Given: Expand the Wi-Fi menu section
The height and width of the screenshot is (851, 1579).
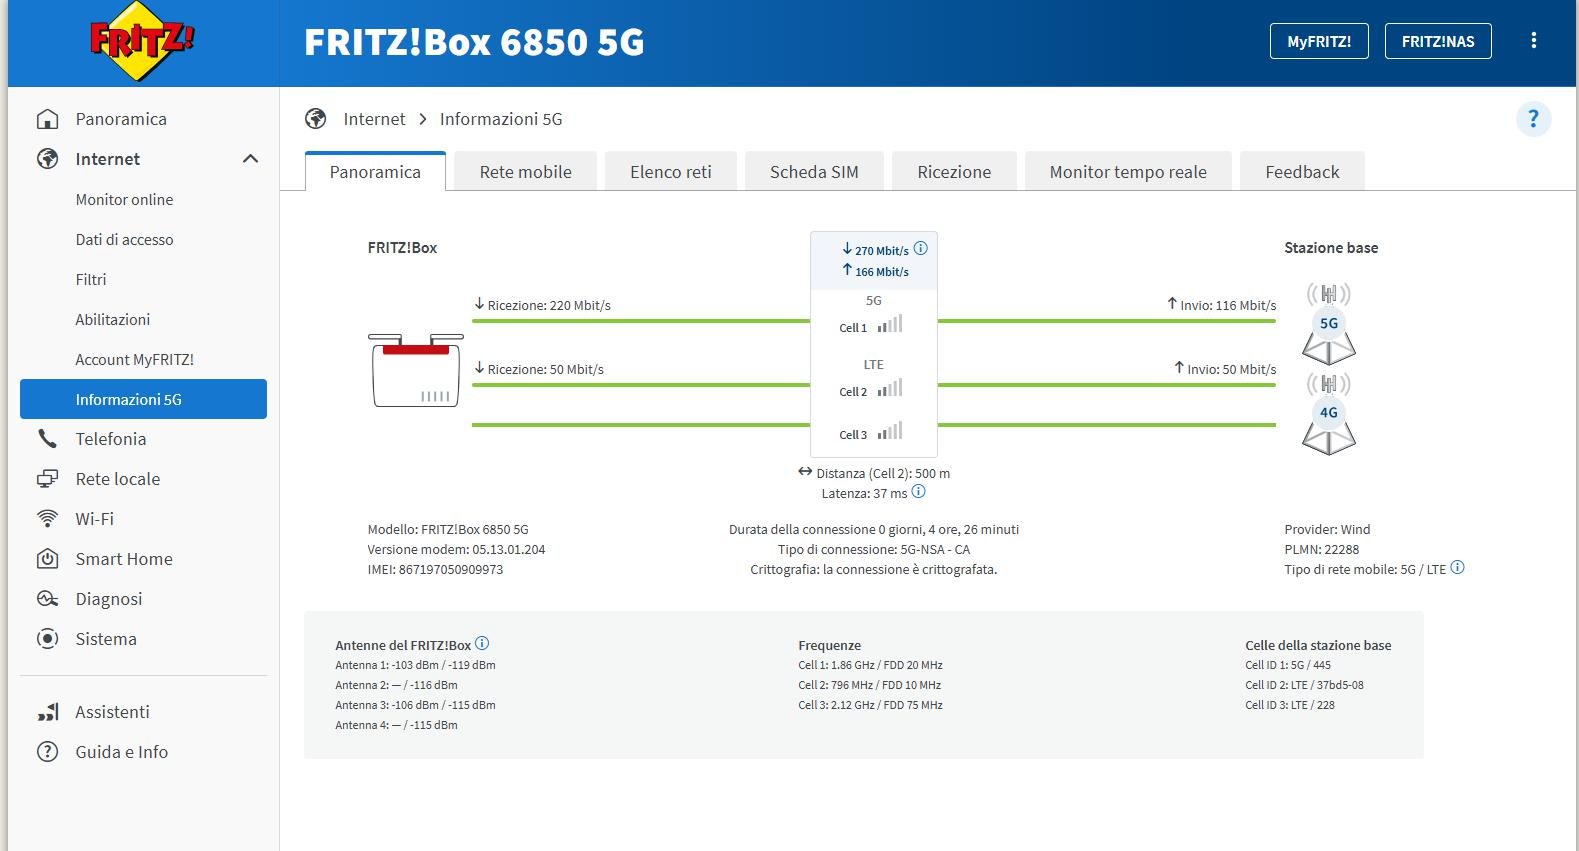Looking at the screenshot, I should point(95,519).
